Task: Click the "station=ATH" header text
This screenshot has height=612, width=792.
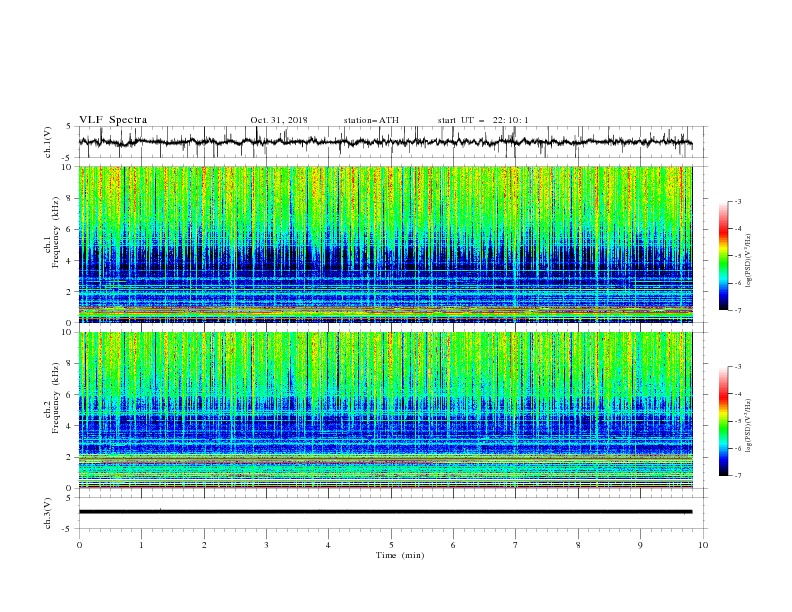Action: pyautogui.click(x=371, y=120)
